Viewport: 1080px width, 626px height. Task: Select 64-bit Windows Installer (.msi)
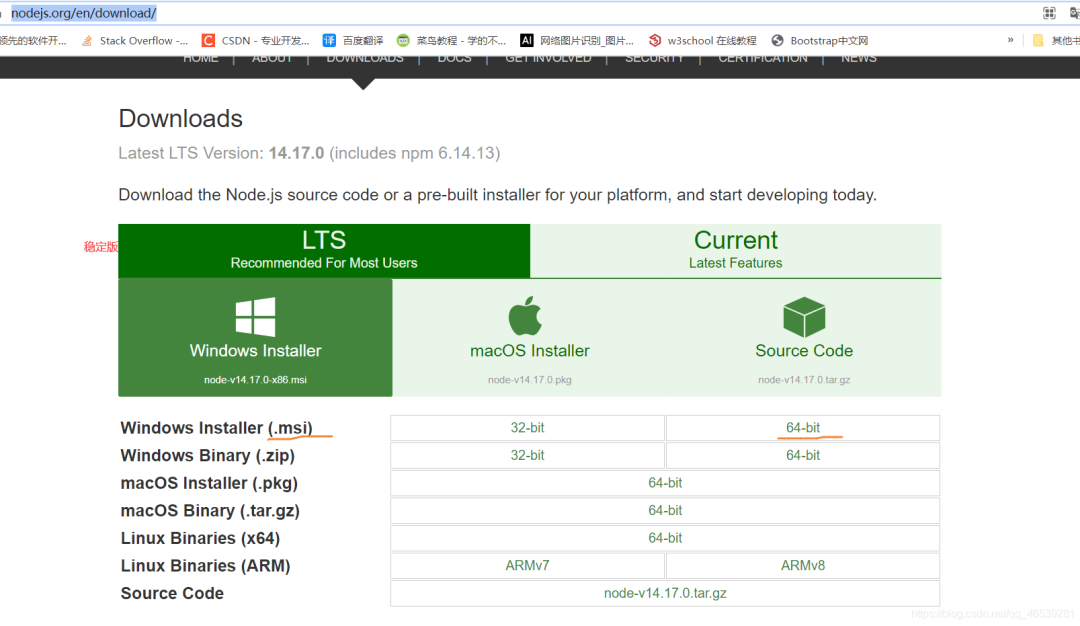[x=802, y=428]
